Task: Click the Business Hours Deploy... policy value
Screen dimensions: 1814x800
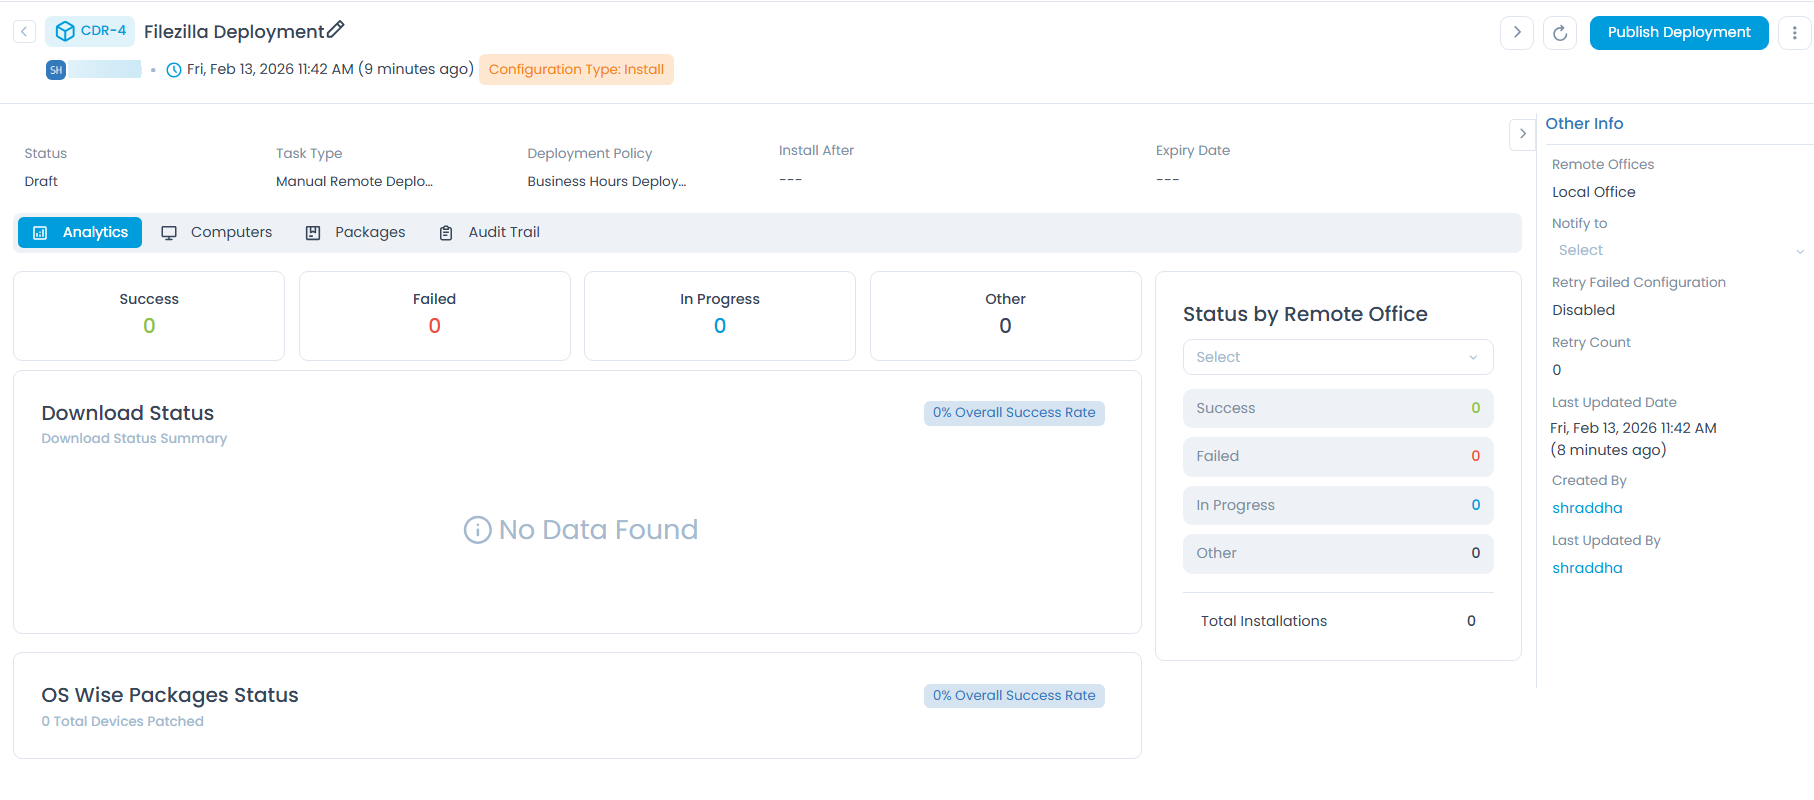Action: pos(607,181)
